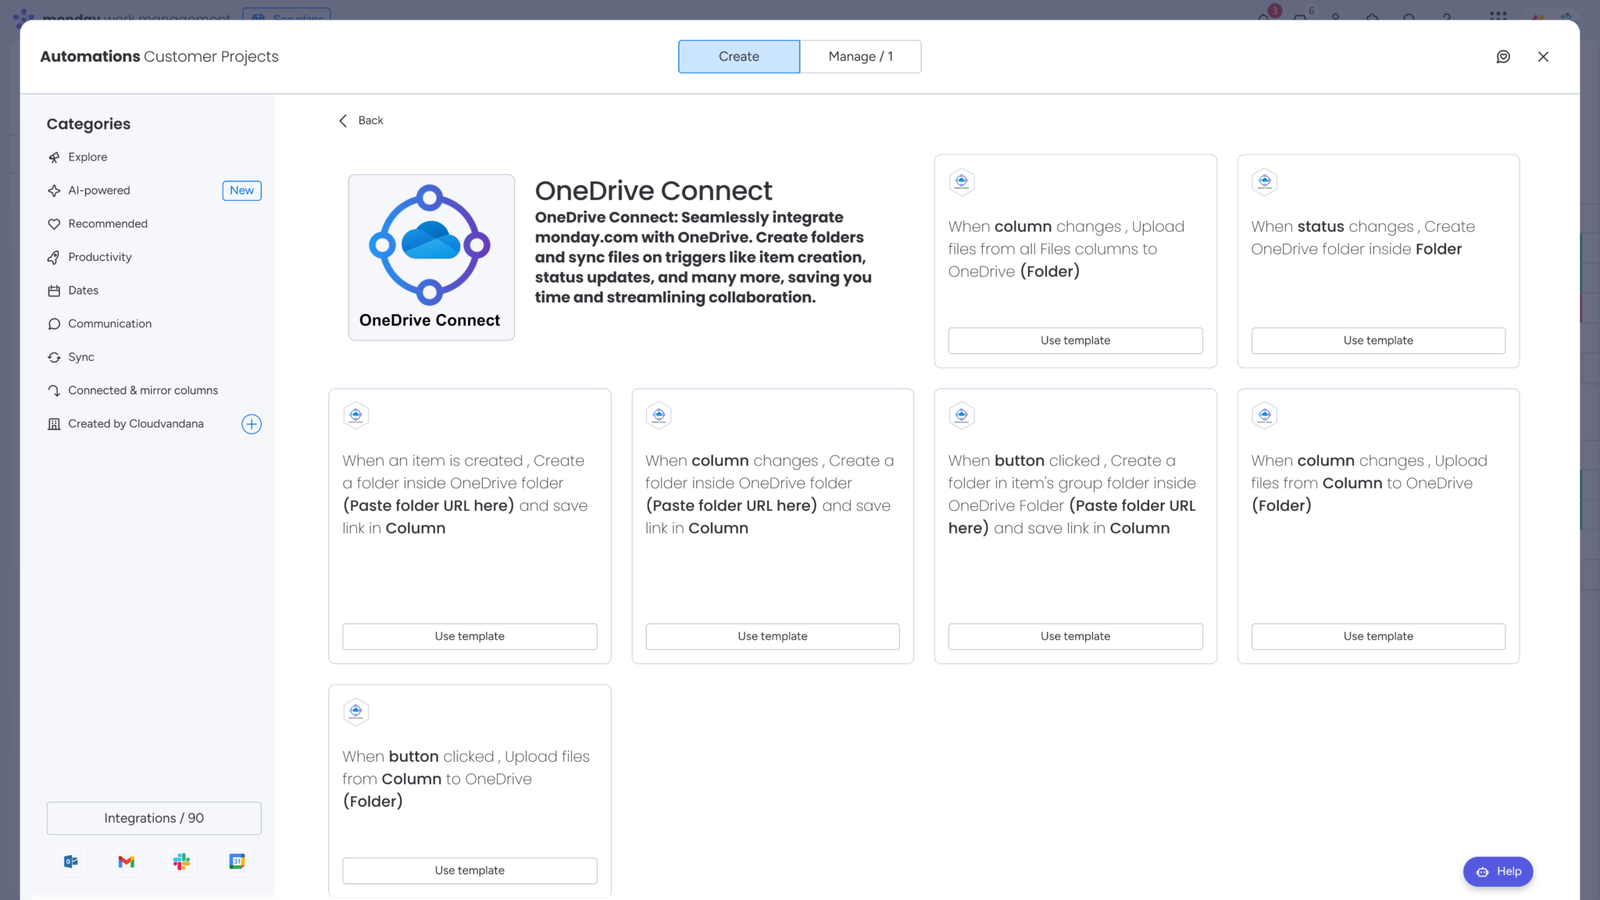
Task: Open the apps grid icon in background window
Action: [1498, 16]
